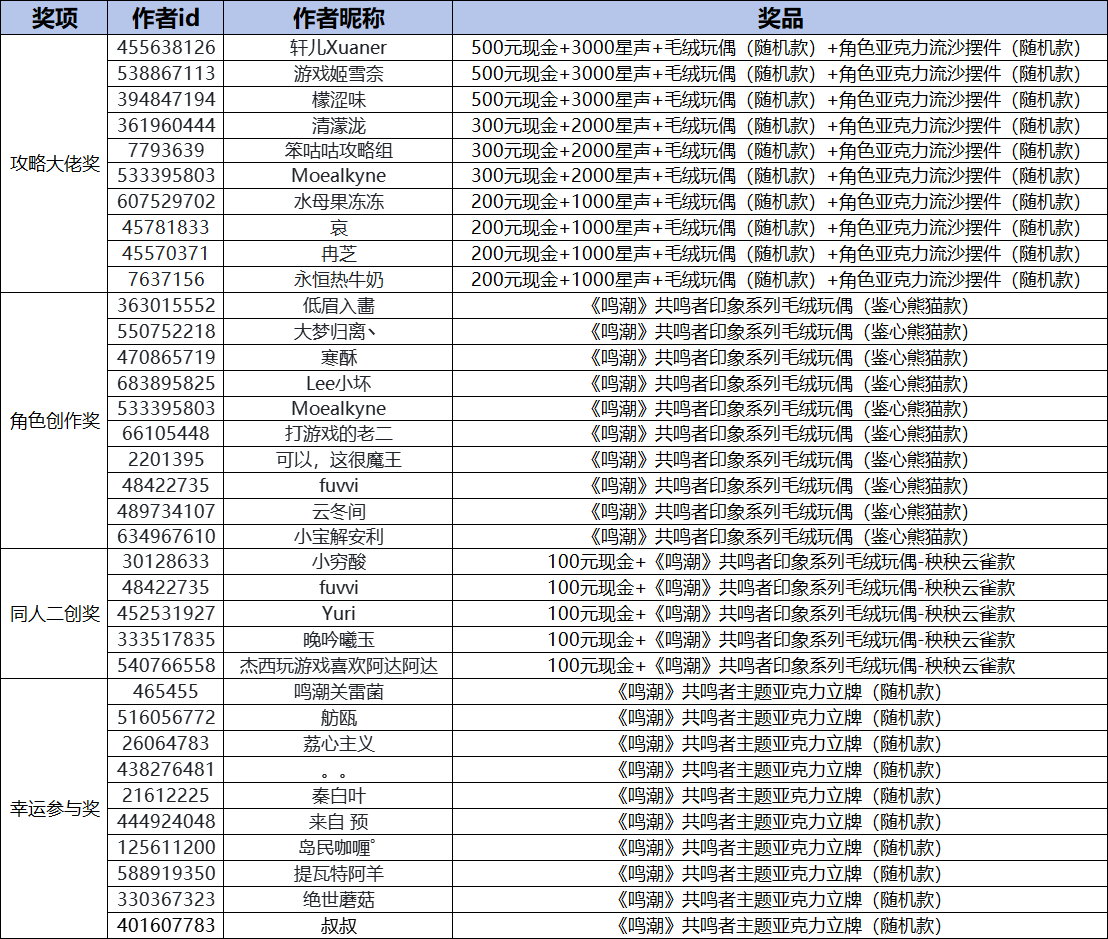The image size is (1108, 939).
Task: Click author id 45570371
Action: 166,254
